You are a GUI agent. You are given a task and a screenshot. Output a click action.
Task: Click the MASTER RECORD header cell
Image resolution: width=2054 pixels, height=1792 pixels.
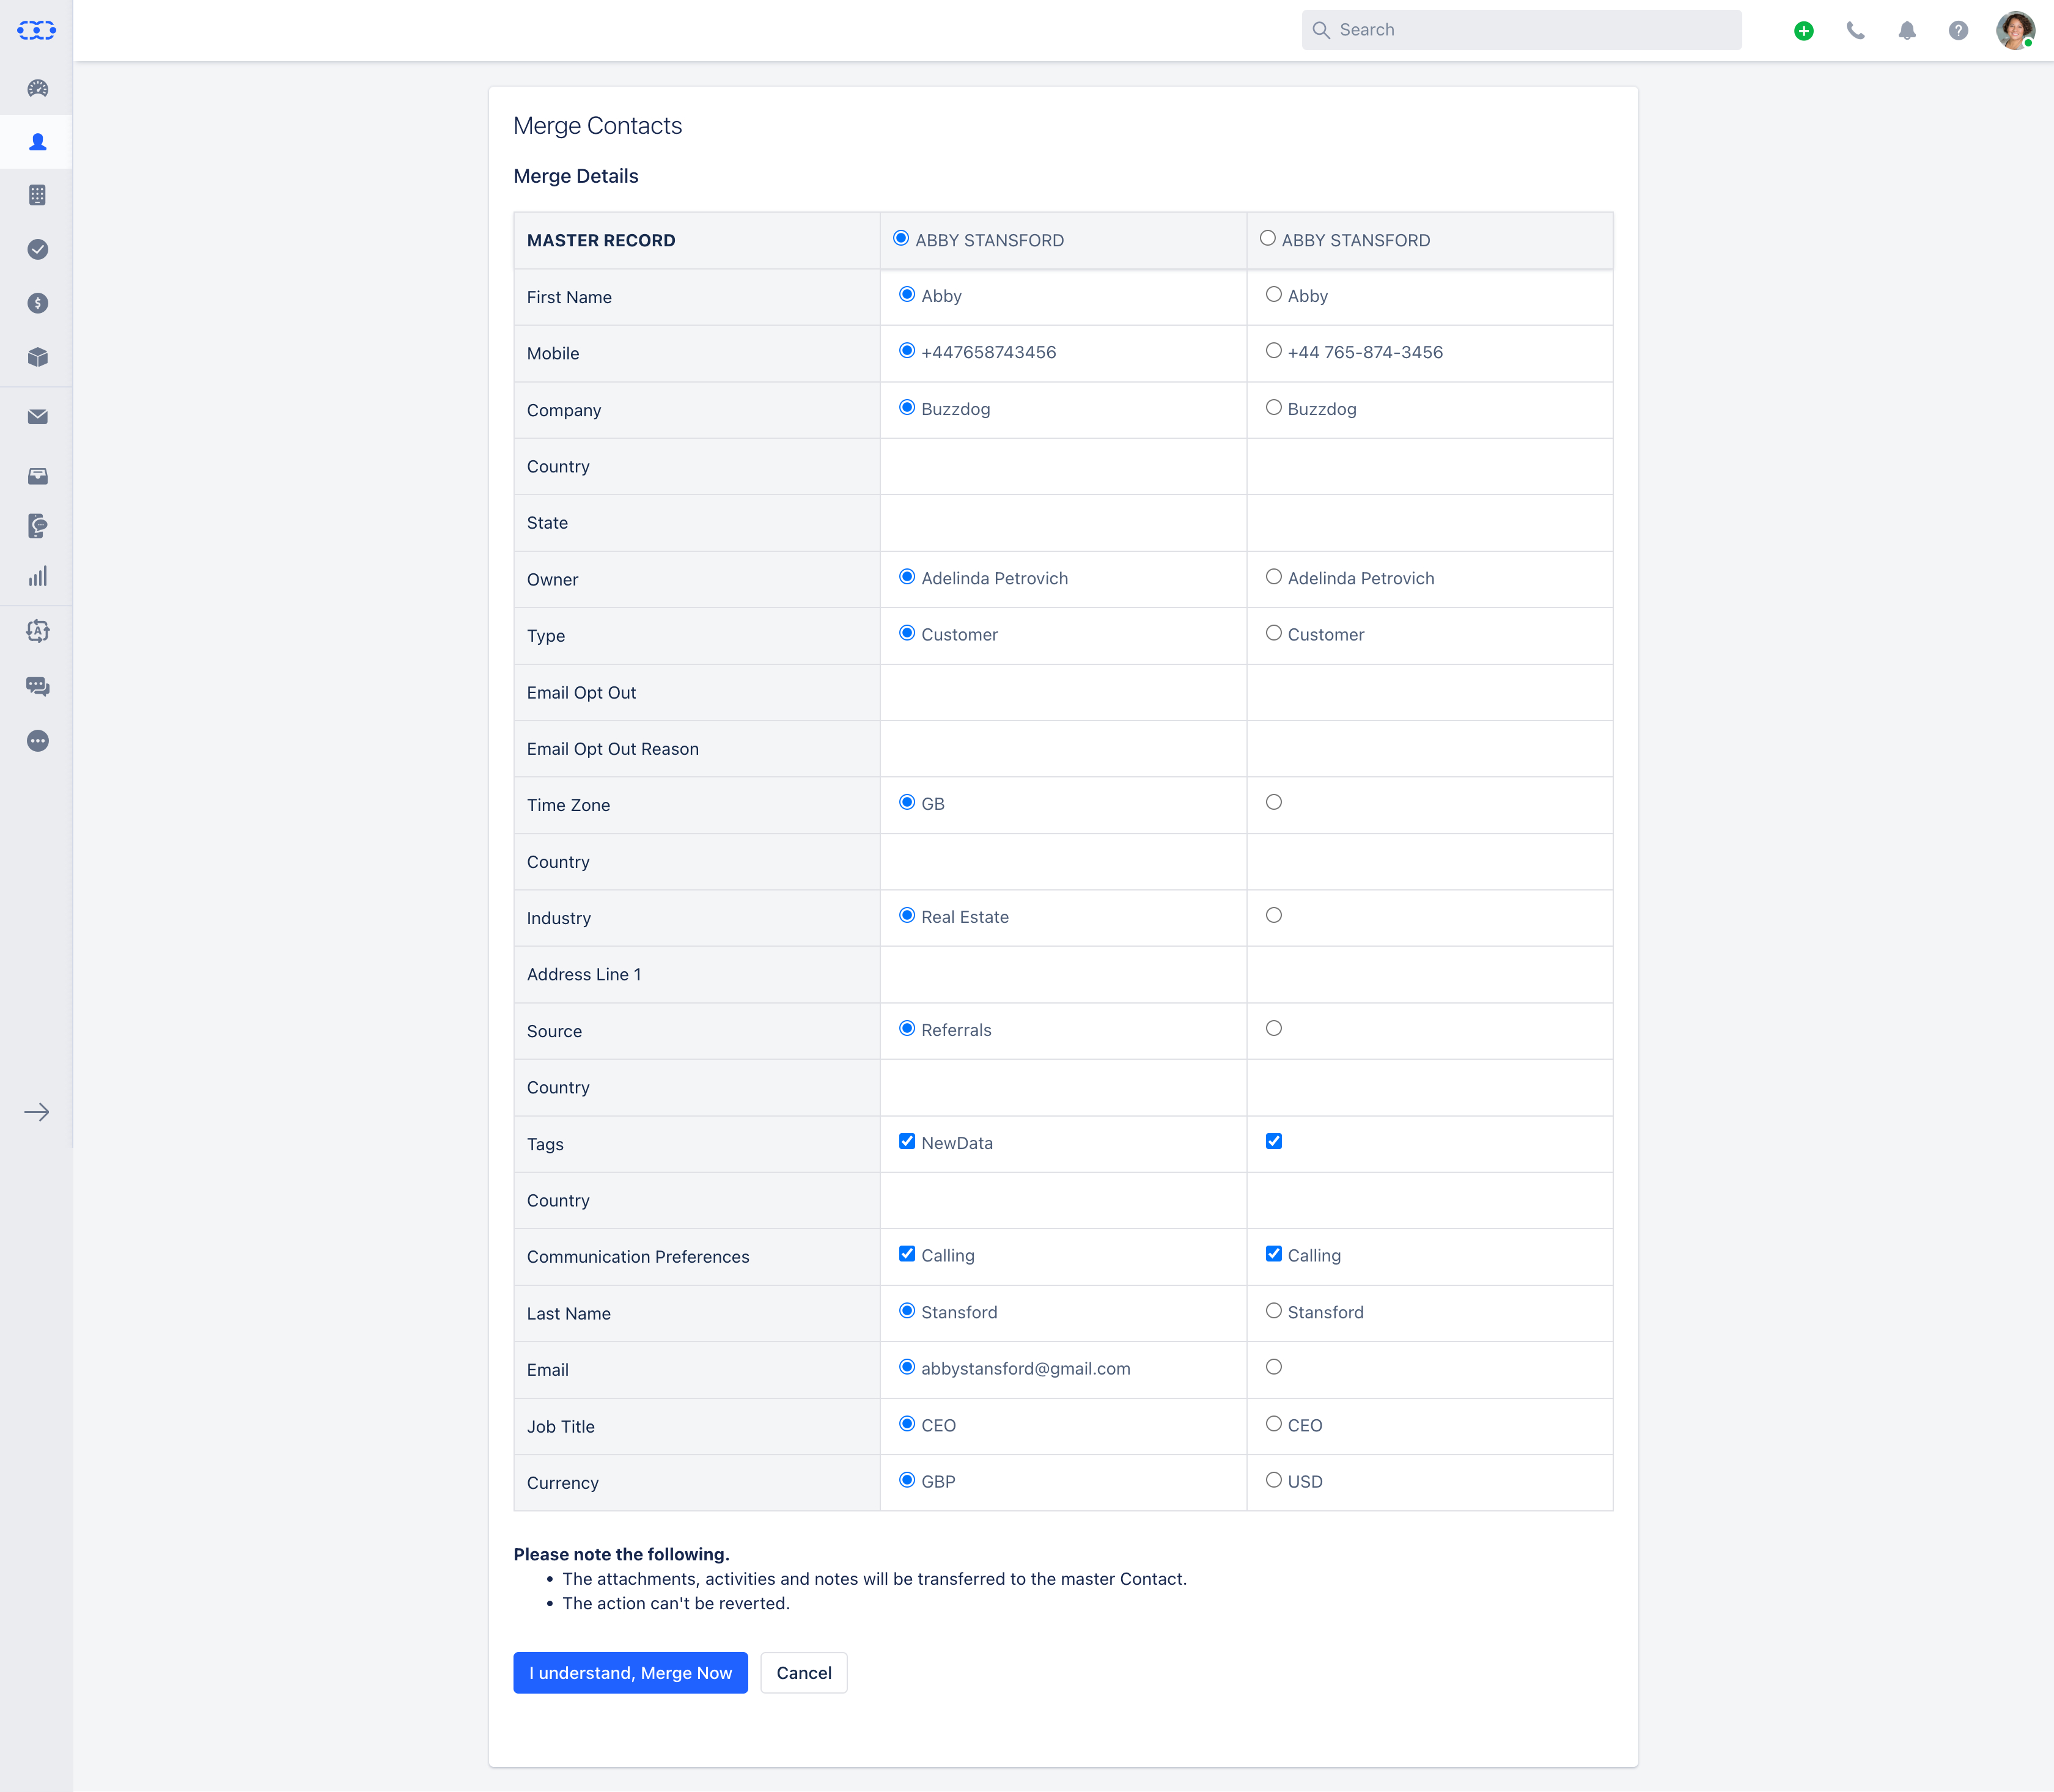[697, 240]
